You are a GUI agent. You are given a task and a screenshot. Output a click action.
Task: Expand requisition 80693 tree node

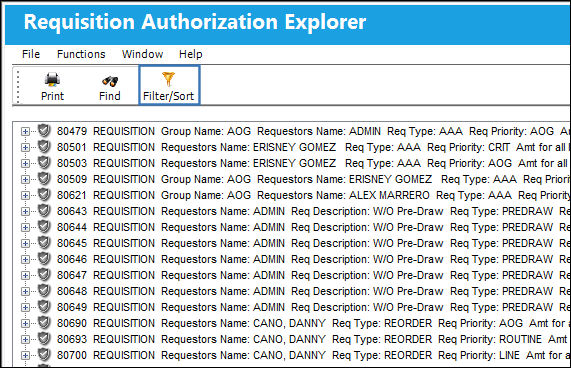[x=25, y=340]
